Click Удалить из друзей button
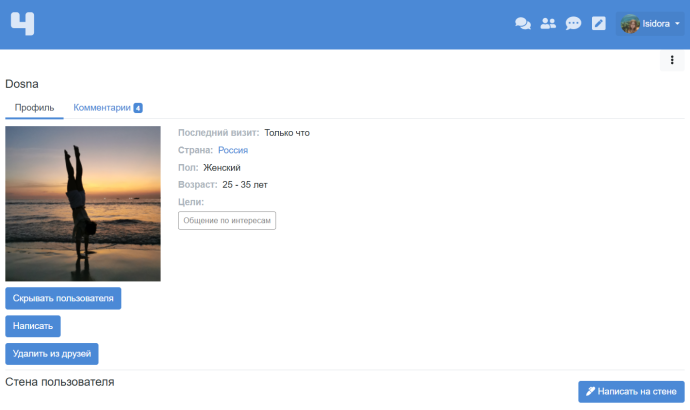The width and height of the screenshot is (690, 410). (x=52, y=353)
